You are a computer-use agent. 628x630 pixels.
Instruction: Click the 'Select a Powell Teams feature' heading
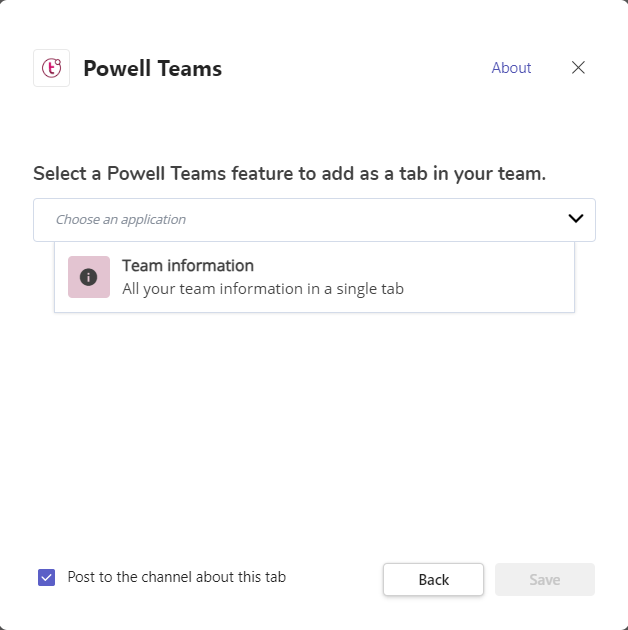[x=289, y=174]
